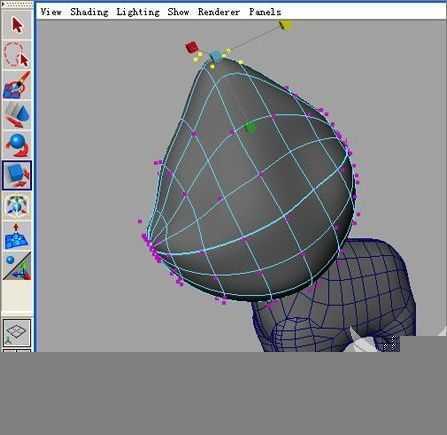
Task: Open the Shading menu
Action: tap(89, 12)
